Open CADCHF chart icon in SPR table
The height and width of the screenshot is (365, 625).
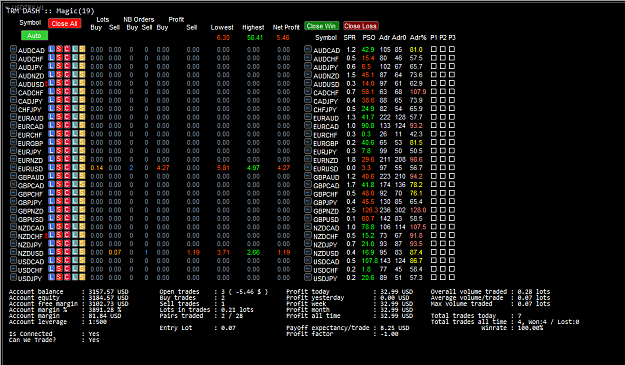308,92
